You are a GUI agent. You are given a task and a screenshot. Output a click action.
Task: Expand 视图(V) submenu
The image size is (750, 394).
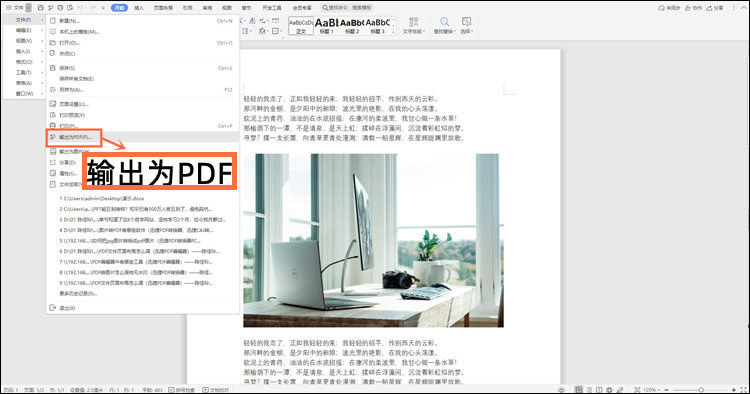pos(24,41)
